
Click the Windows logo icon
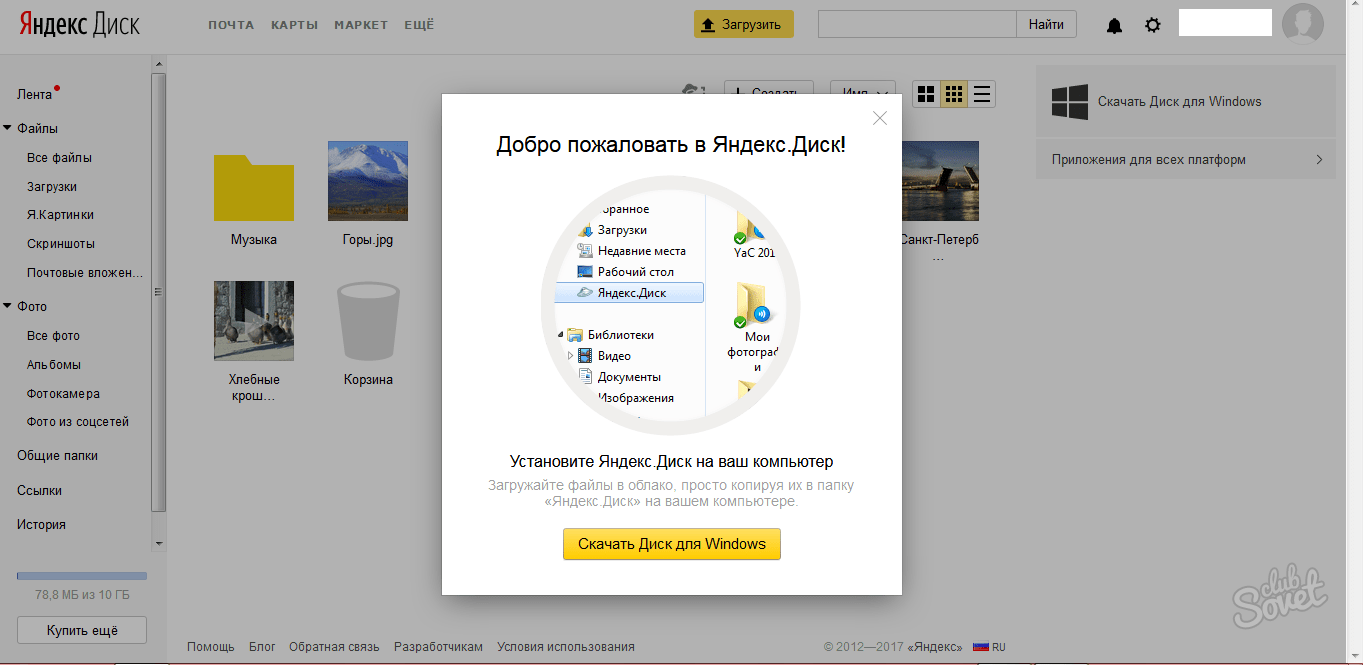click(x=1069, y=102)
